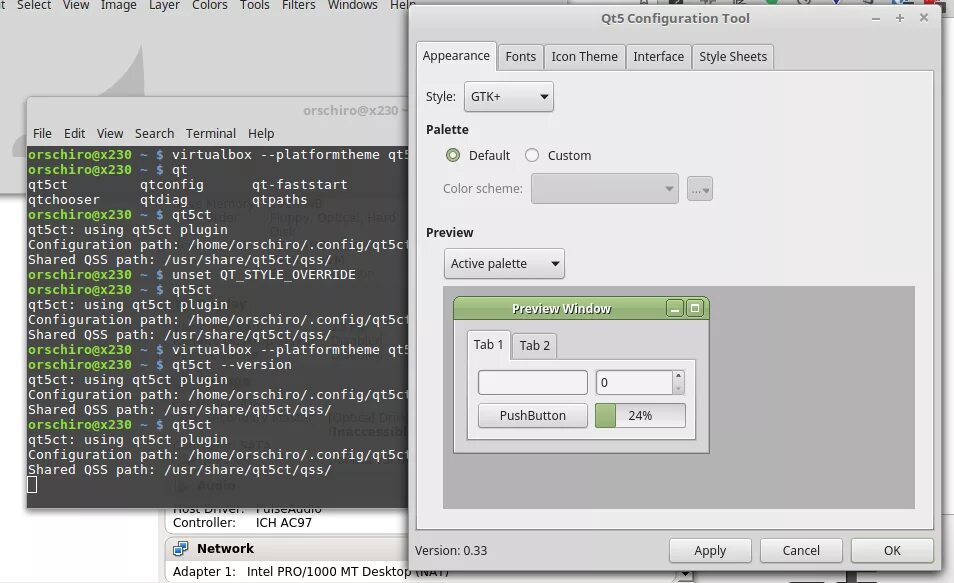The image size is (954, 583).
Task: Click 'qt5ct --version' command line
Action: [232, 365]
